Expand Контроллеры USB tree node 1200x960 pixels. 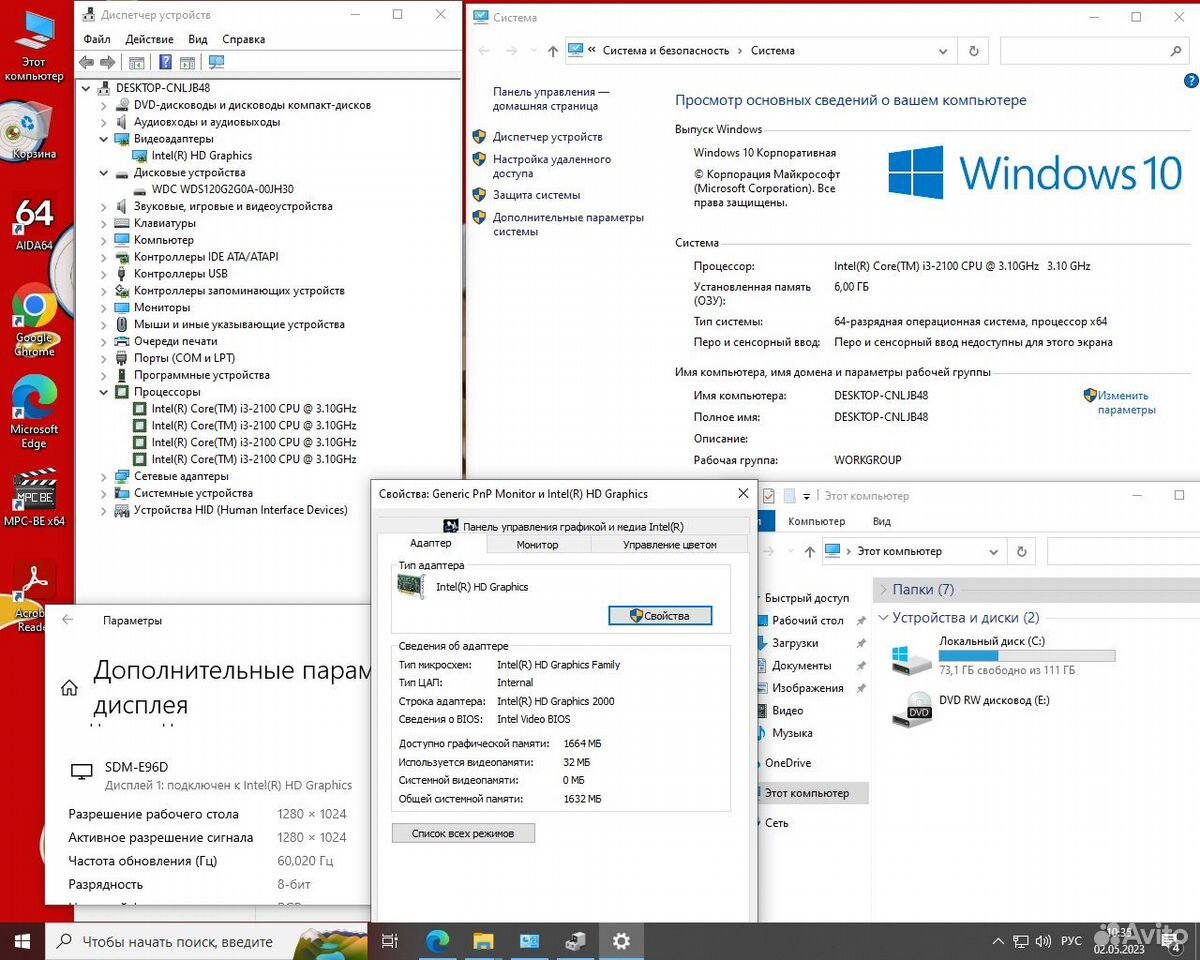pyautogui.click(x=104, y=273)
